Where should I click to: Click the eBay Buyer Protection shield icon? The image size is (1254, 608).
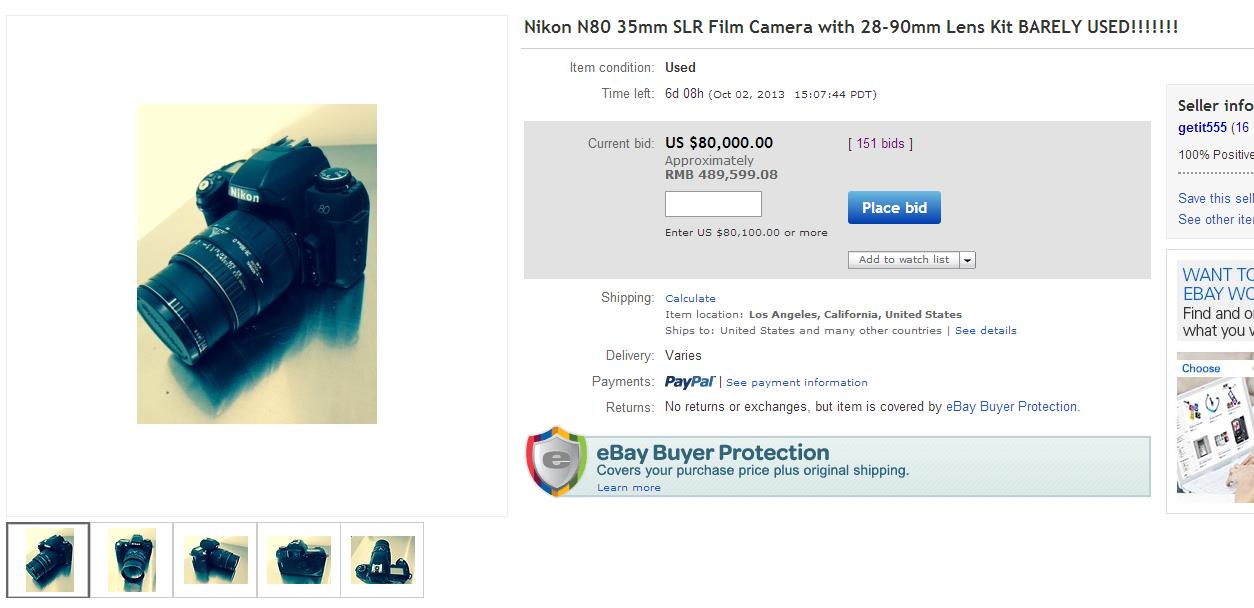click(x=557, y=461)
